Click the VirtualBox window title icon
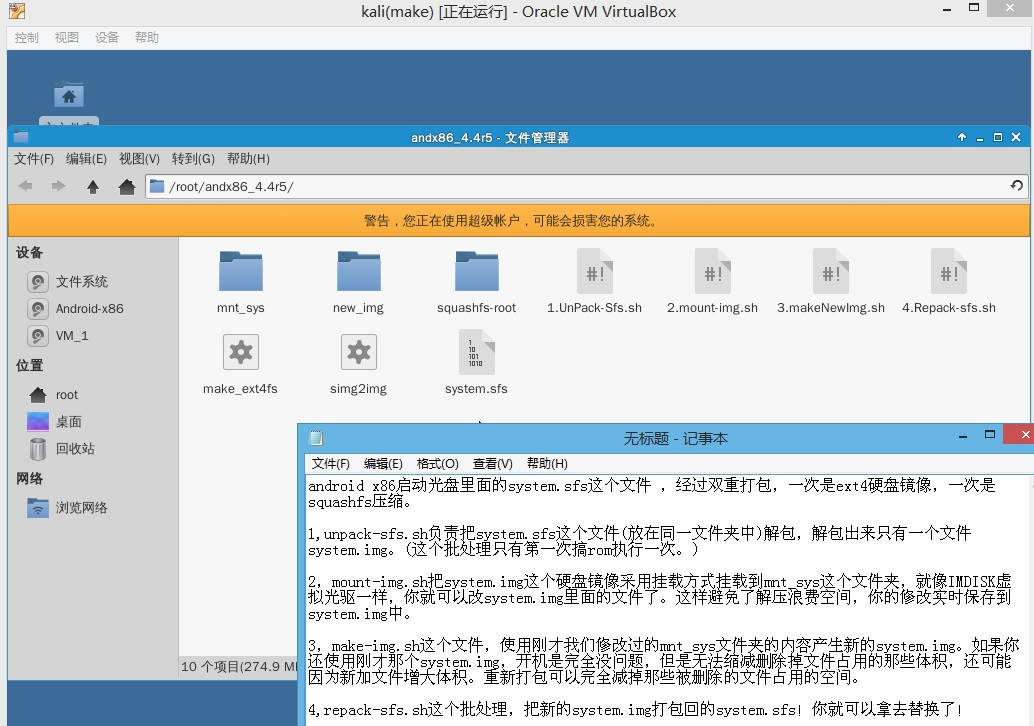 (x=16, y=11)
